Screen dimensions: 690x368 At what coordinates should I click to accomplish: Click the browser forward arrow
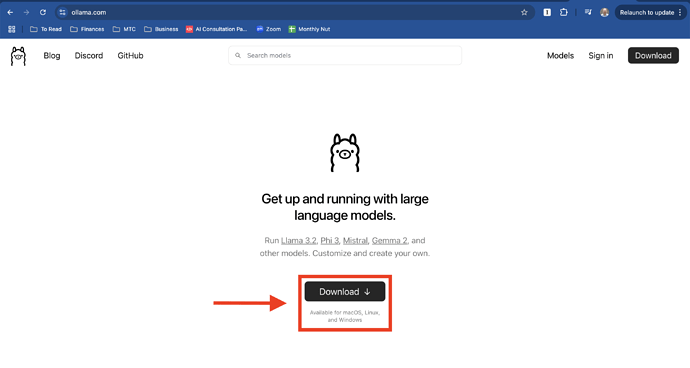(26, 12)
